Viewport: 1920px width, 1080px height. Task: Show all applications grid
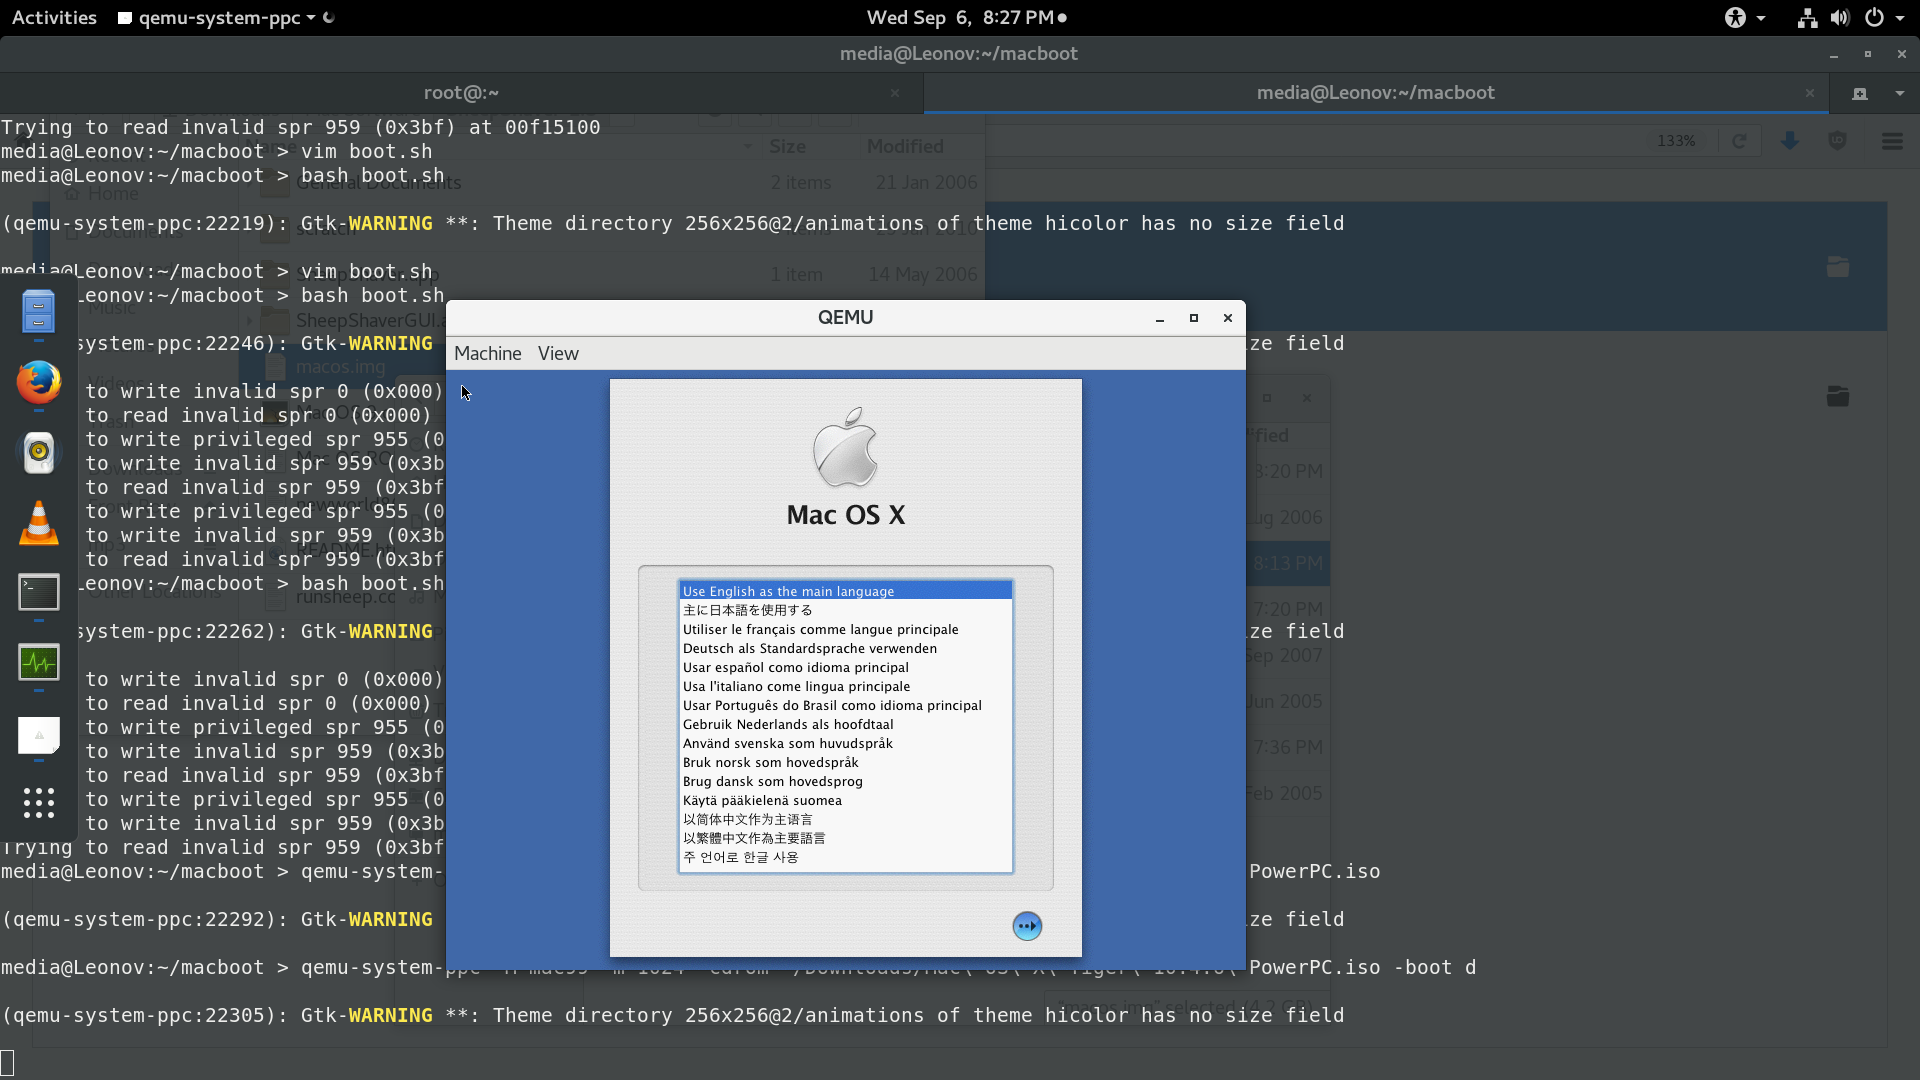coord(39,802)
